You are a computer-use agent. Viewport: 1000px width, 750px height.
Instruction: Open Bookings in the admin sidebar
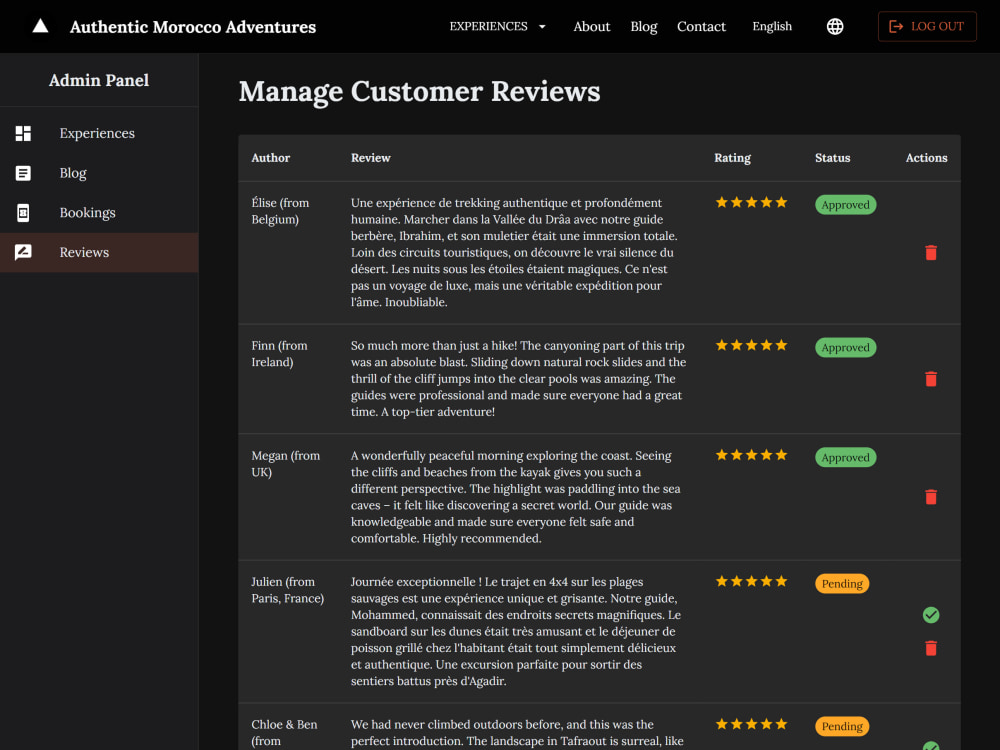(x=99, y=212)
